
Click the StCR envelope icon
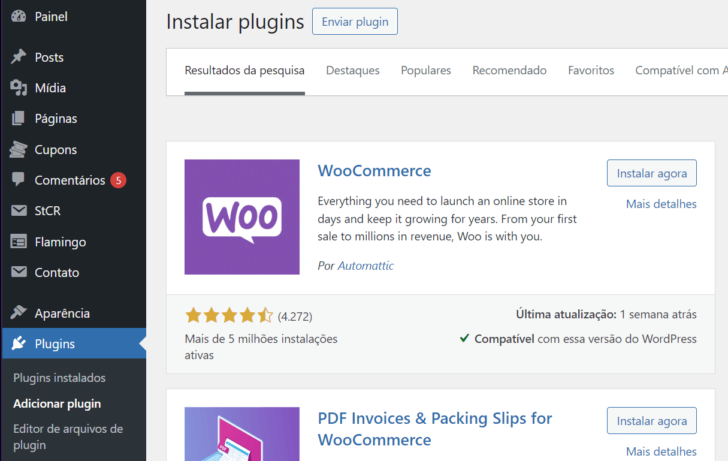19,210
